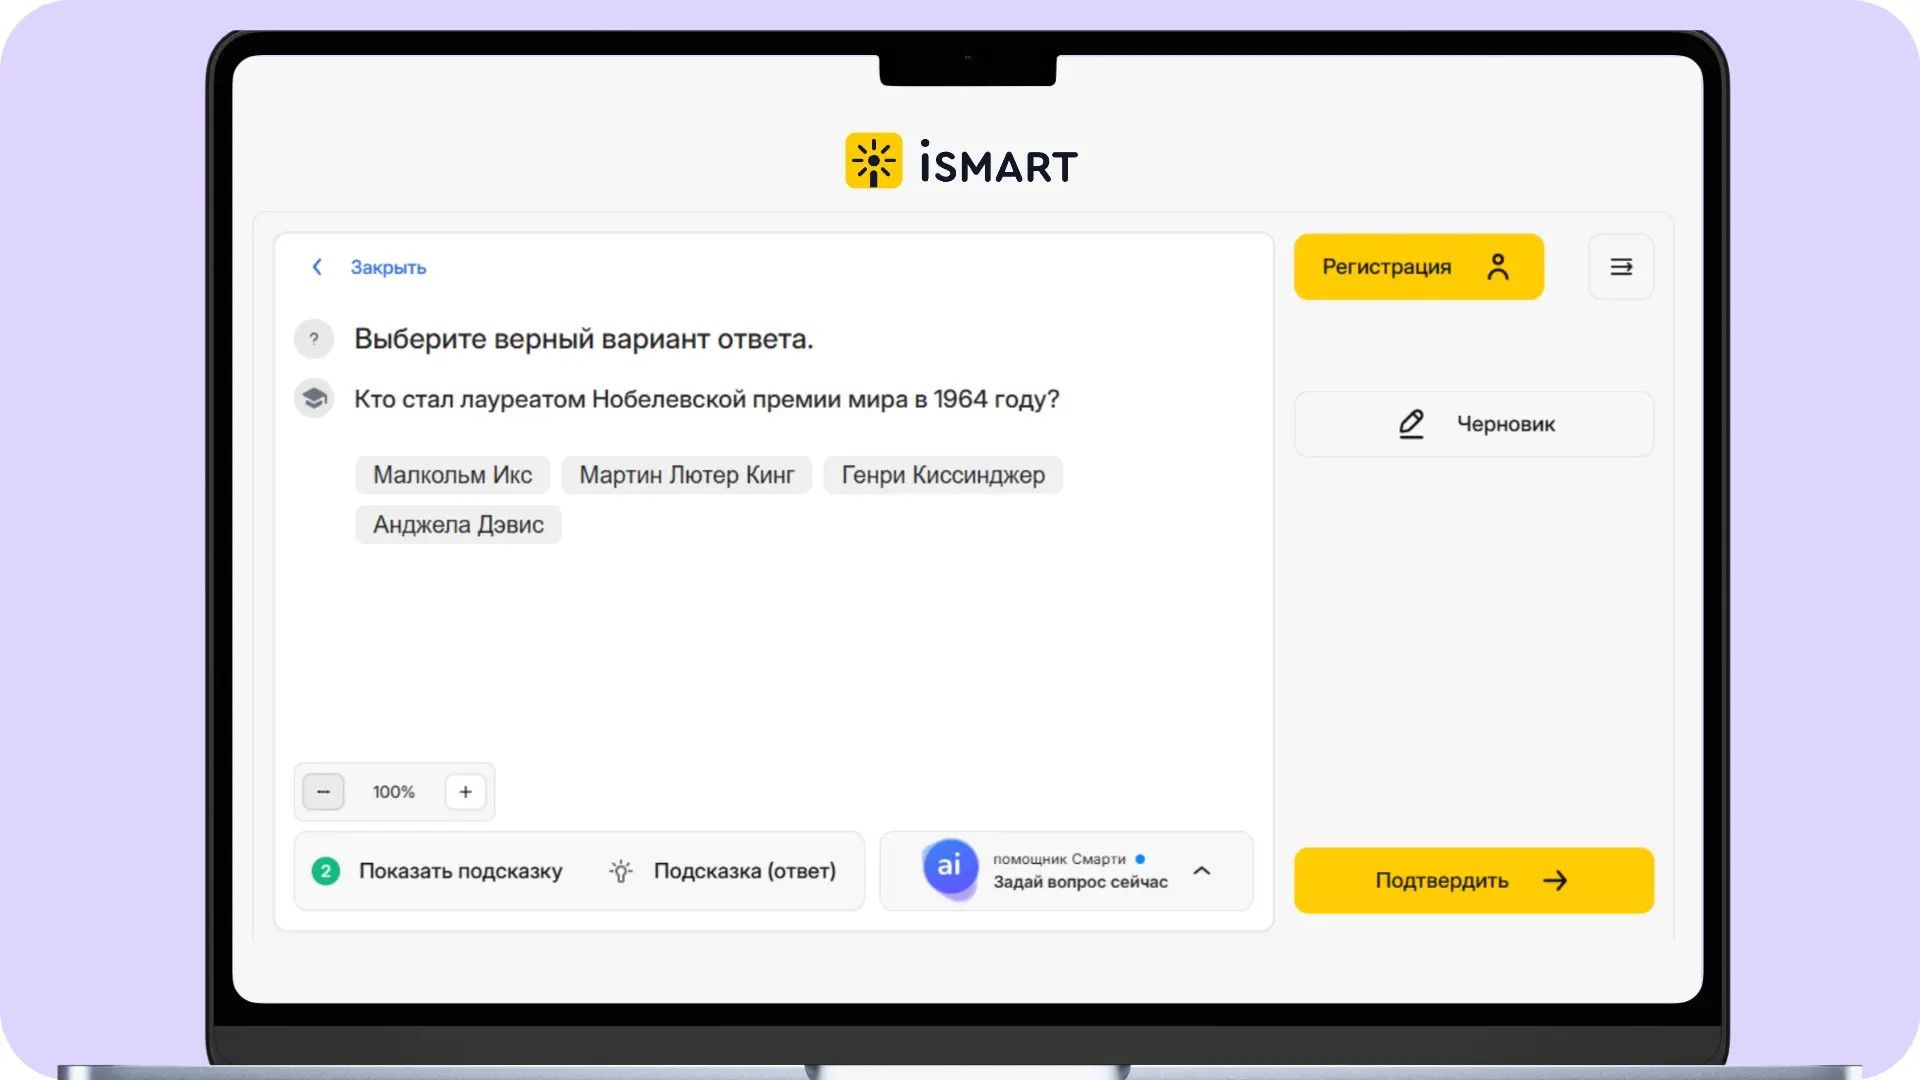Click the lightbulb hint icon
The width and height of the screenshot is (1920, 1080).
click(621, 871)
